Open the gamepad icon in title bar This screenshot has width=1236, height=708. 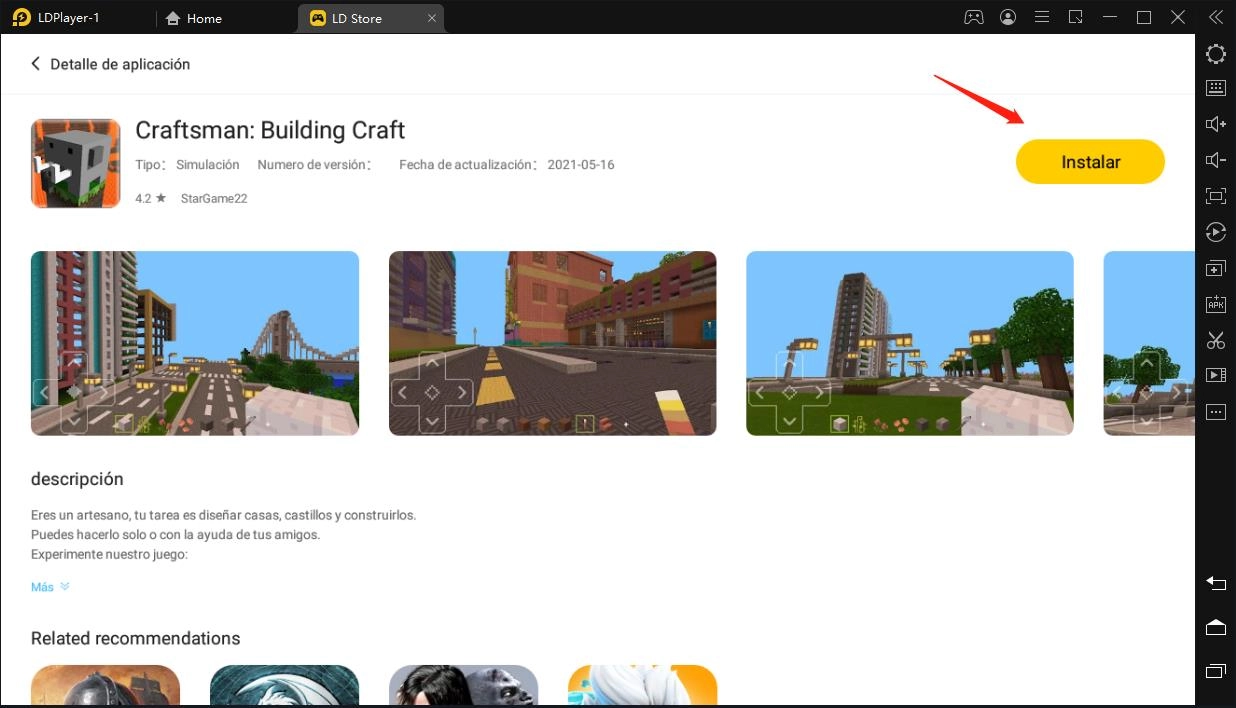coord(973,17)
